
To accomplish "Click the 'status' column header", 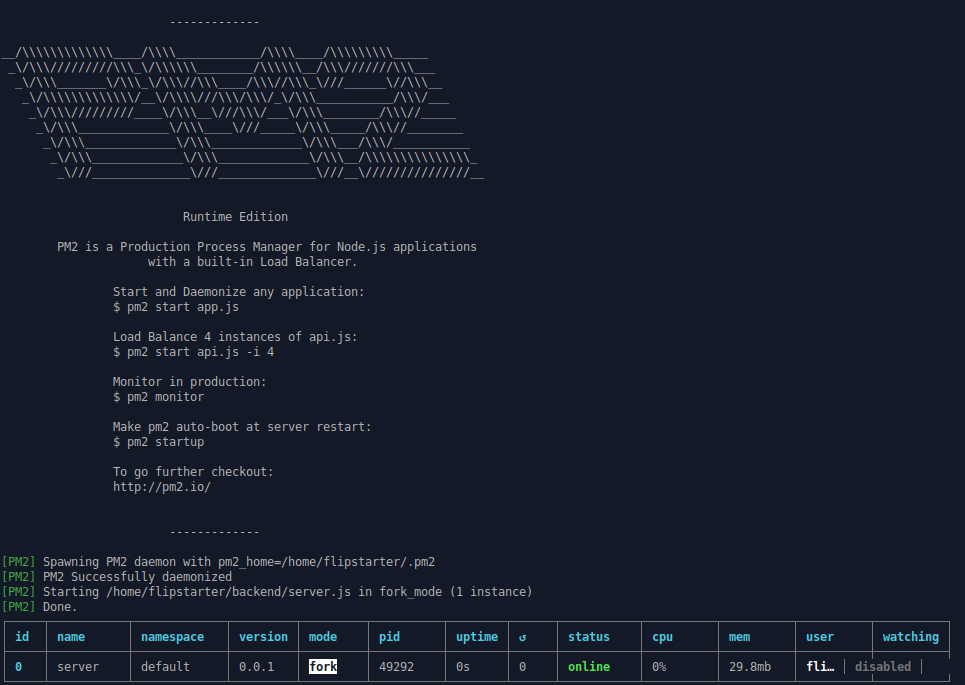I will point(589,637).
